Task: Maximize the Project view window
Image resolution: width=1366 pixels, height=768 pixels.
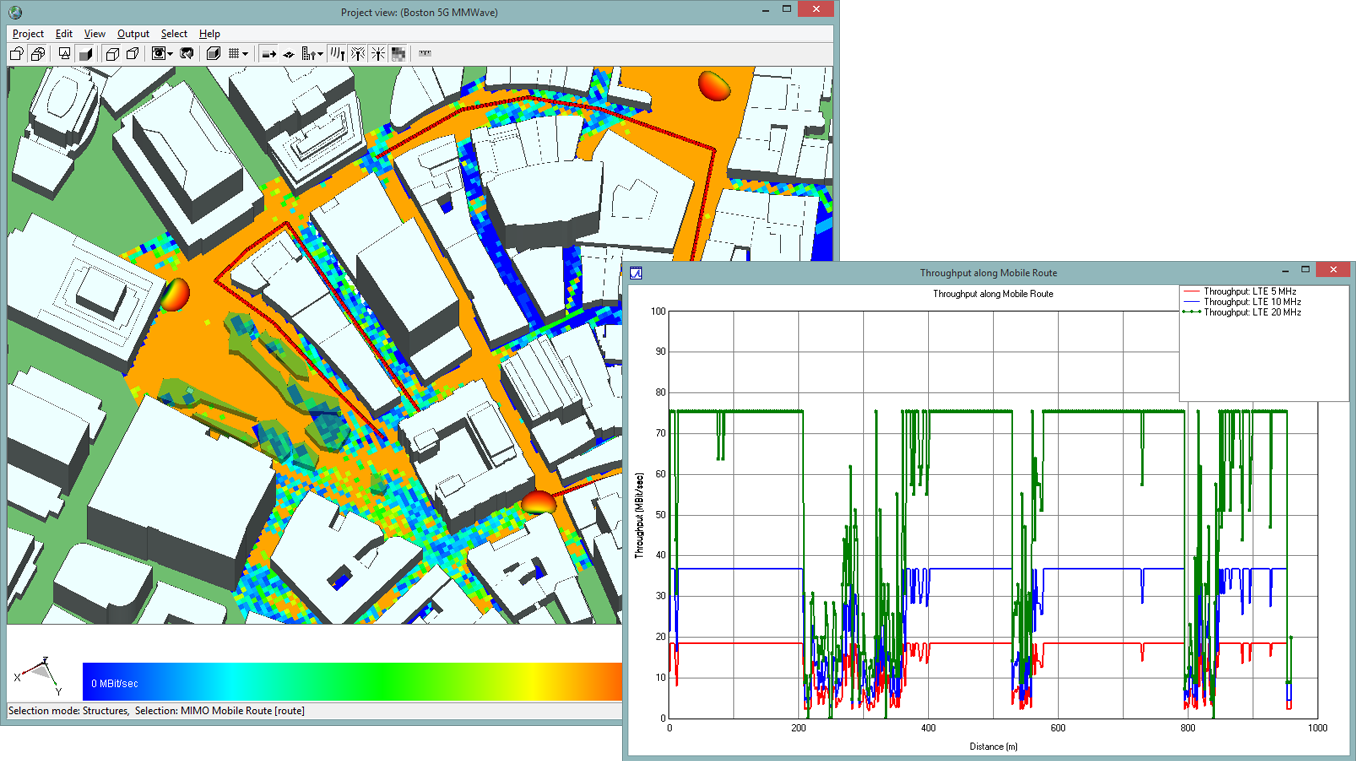Action: (x=787, y=9)
